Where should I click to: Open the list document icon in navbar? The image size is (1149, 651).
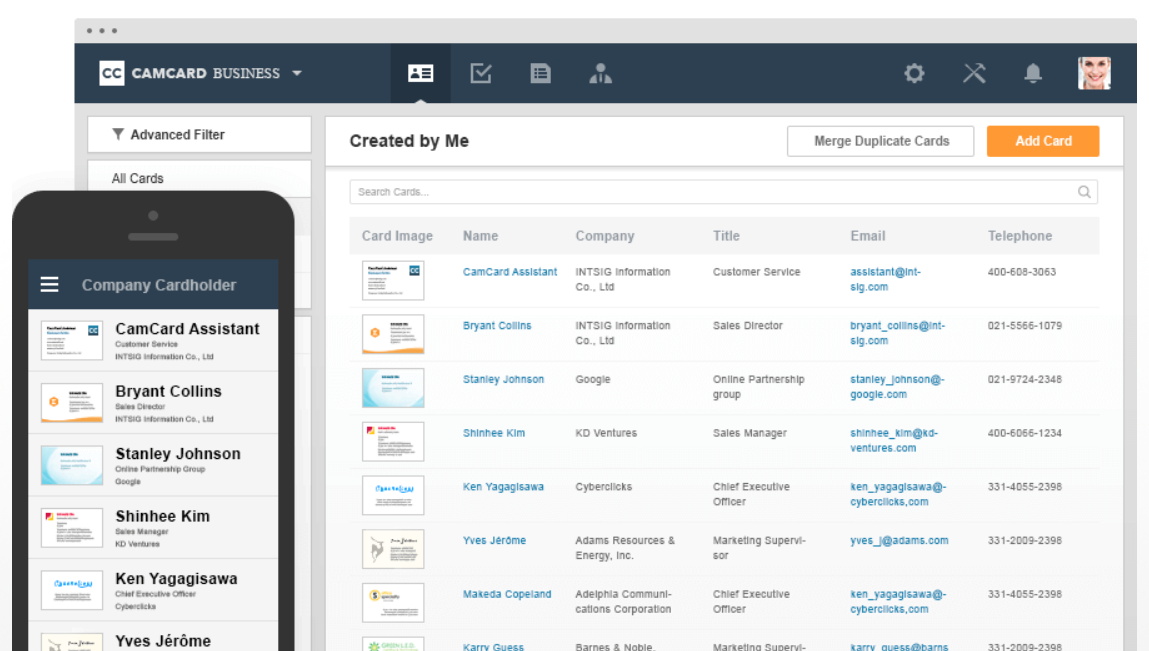541,73
